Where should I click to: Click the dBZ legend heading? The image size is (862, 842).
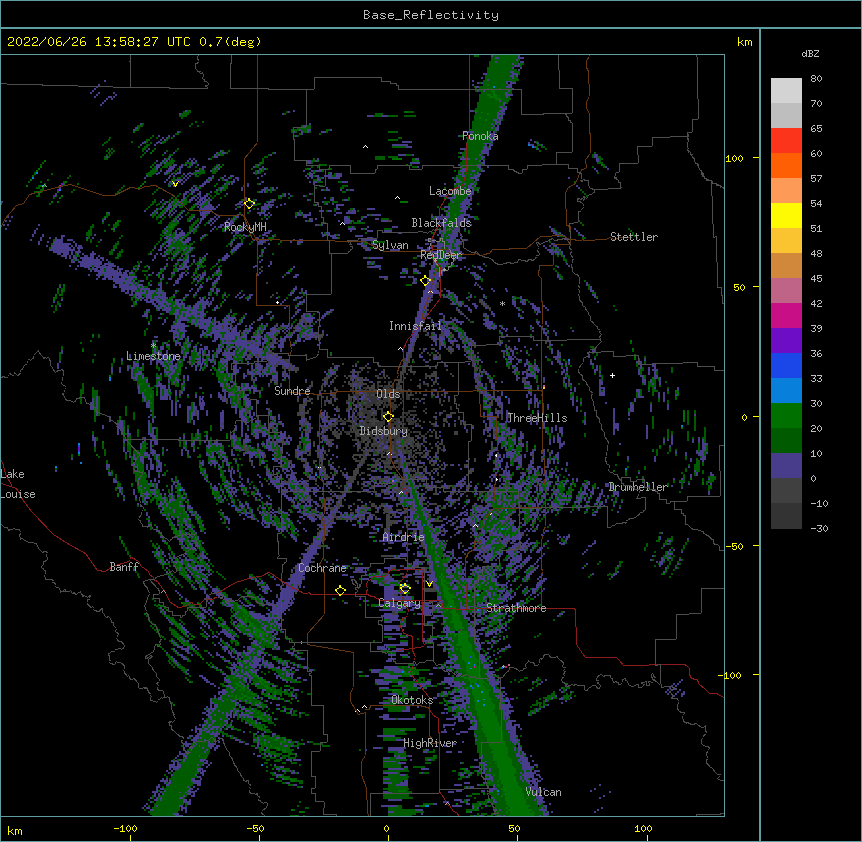(810, 53)
